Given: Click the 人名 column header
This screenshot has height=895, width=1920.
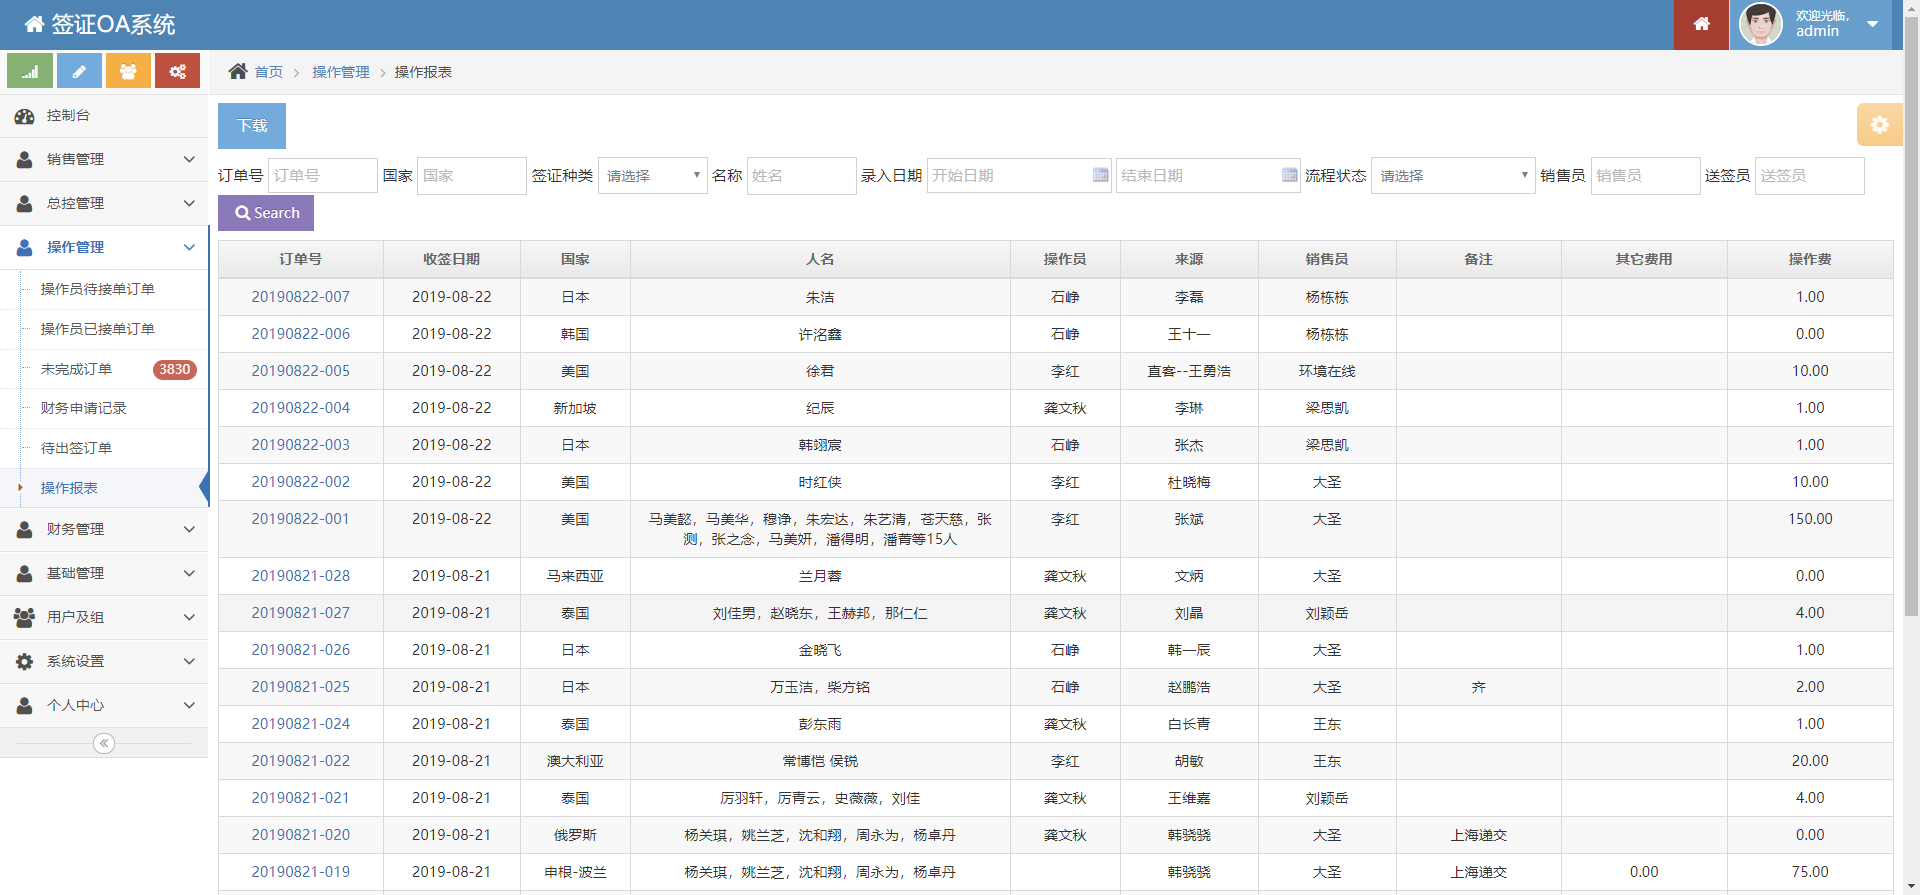Looking at the screenshot, I should [820, 259].
